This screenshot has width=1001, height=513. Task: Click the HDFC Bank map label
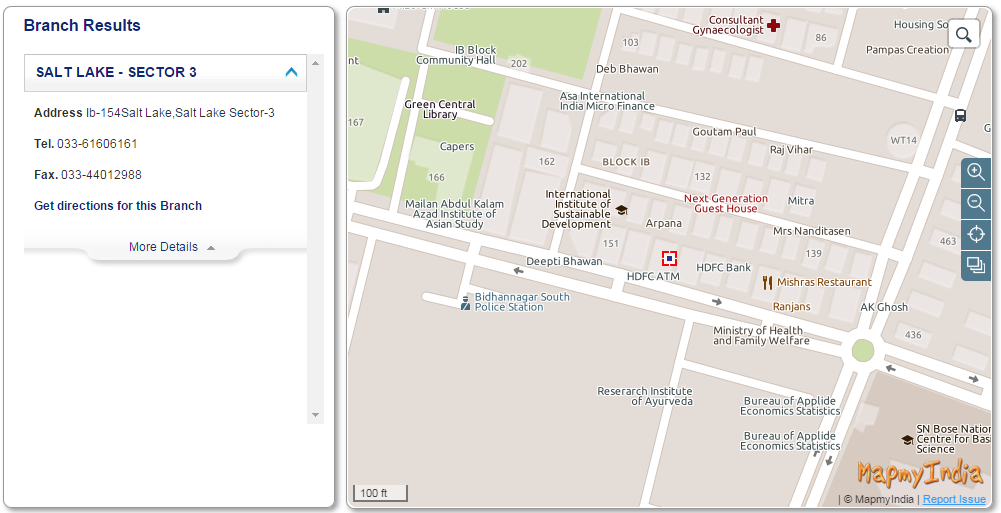723,268
